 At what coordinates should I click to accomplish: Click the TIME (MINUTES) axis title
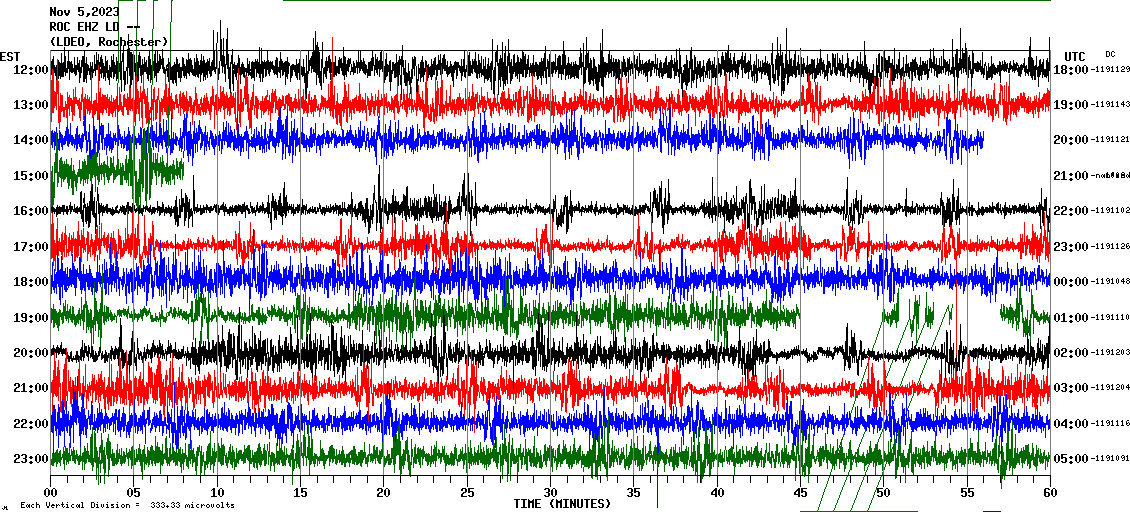point(562,504)
